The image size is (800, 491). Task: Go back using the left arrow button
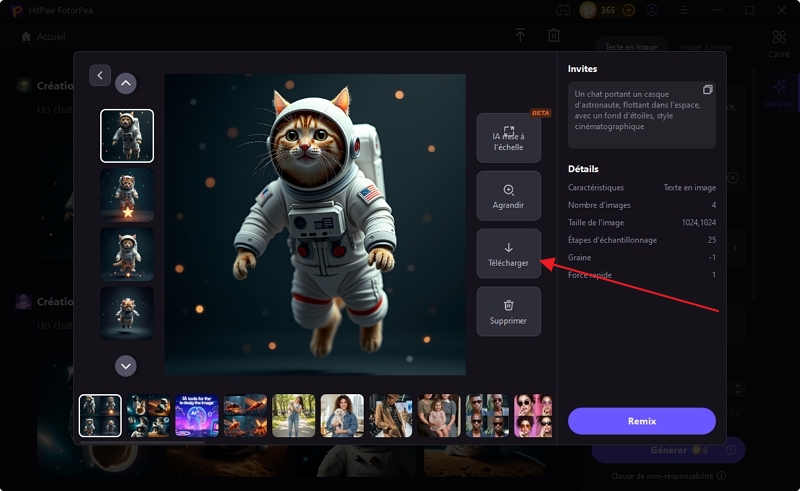point(100,75)
